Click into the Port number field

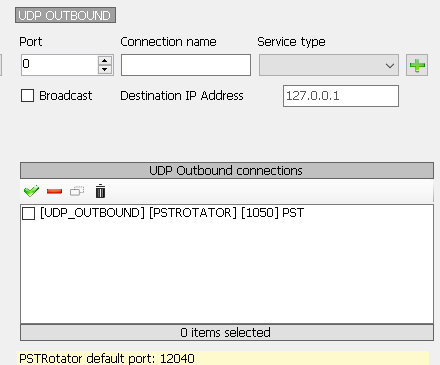pyautogui.click(x=59, y=65)
